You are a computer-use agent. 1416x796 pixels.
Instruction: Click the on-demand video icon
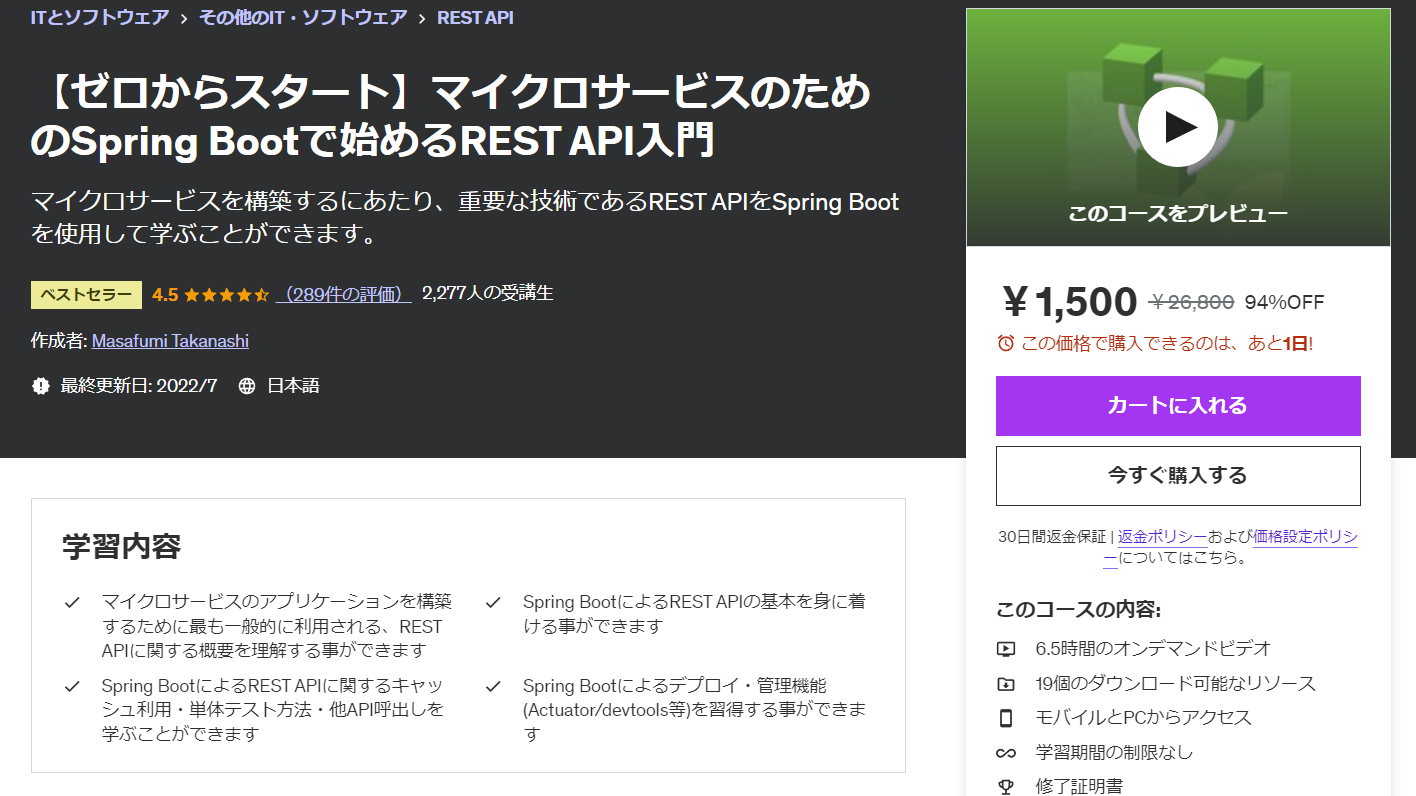pos(1006,649)
